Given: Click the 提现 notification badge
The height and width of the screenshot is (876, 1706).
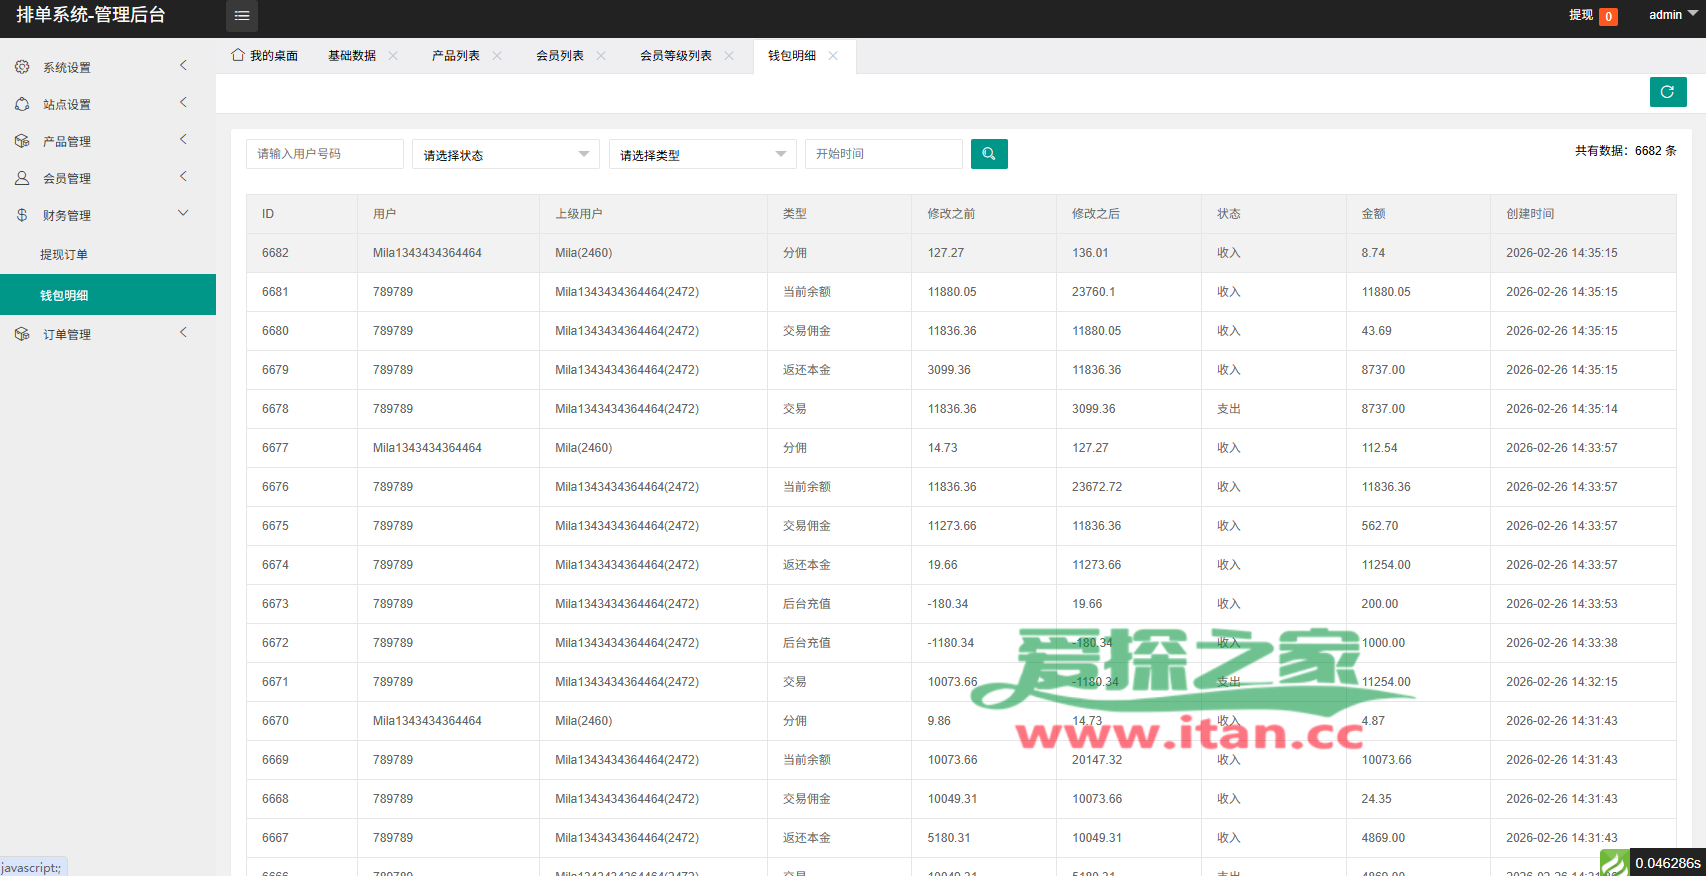Looking at the screenshot, I should tap(1608, 16).
